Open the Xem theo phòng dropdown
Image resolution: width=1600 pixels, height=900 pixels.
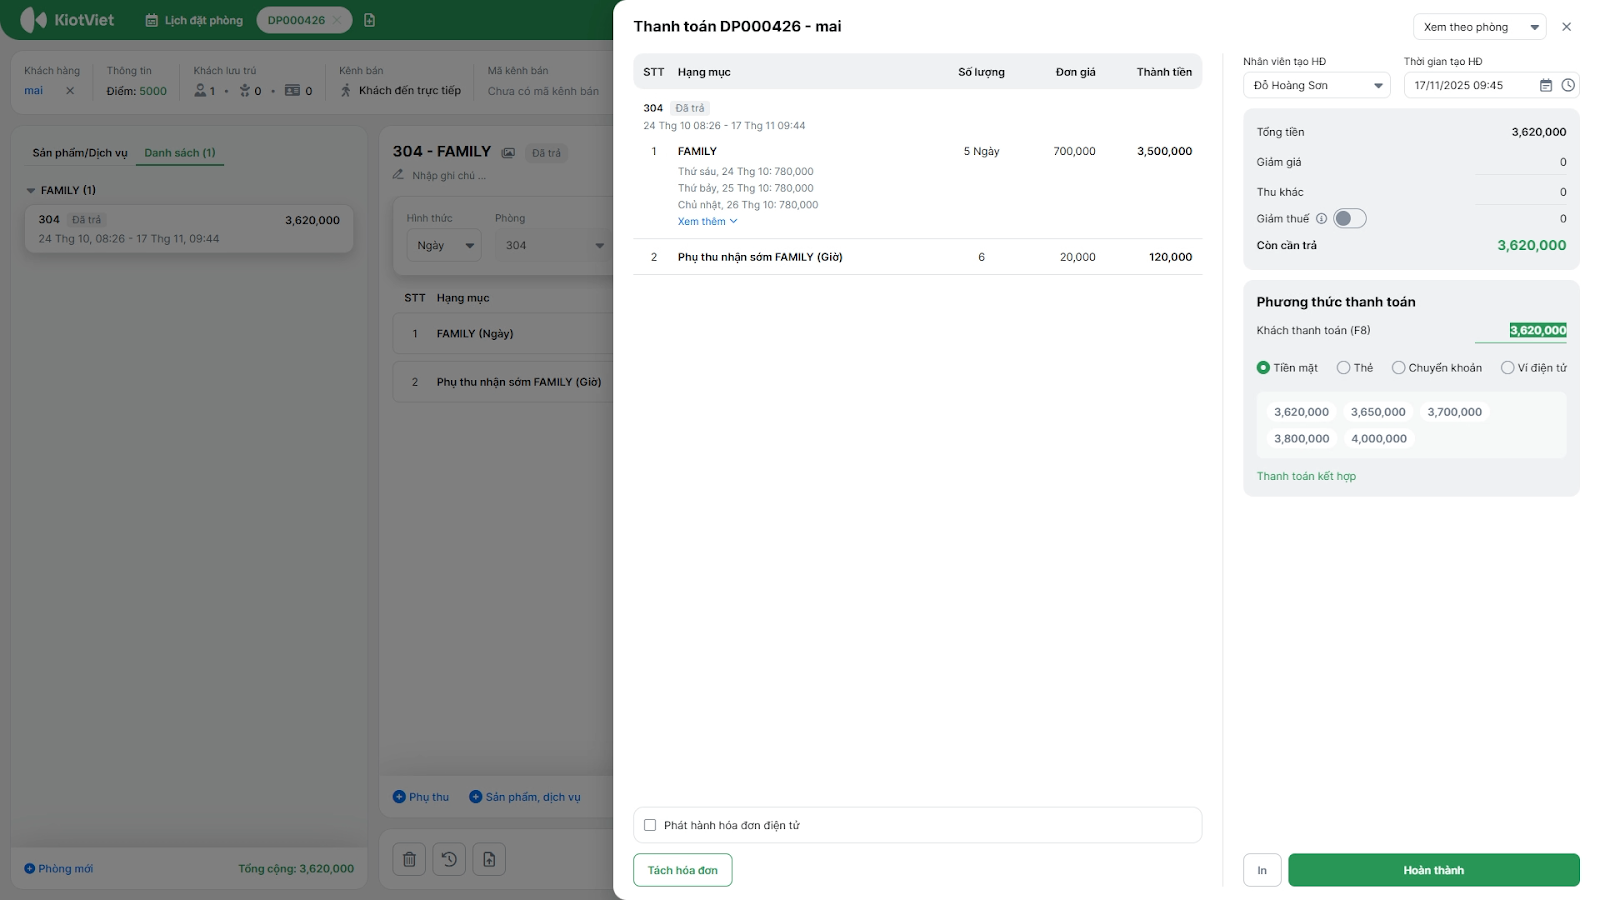point(1479,27)
